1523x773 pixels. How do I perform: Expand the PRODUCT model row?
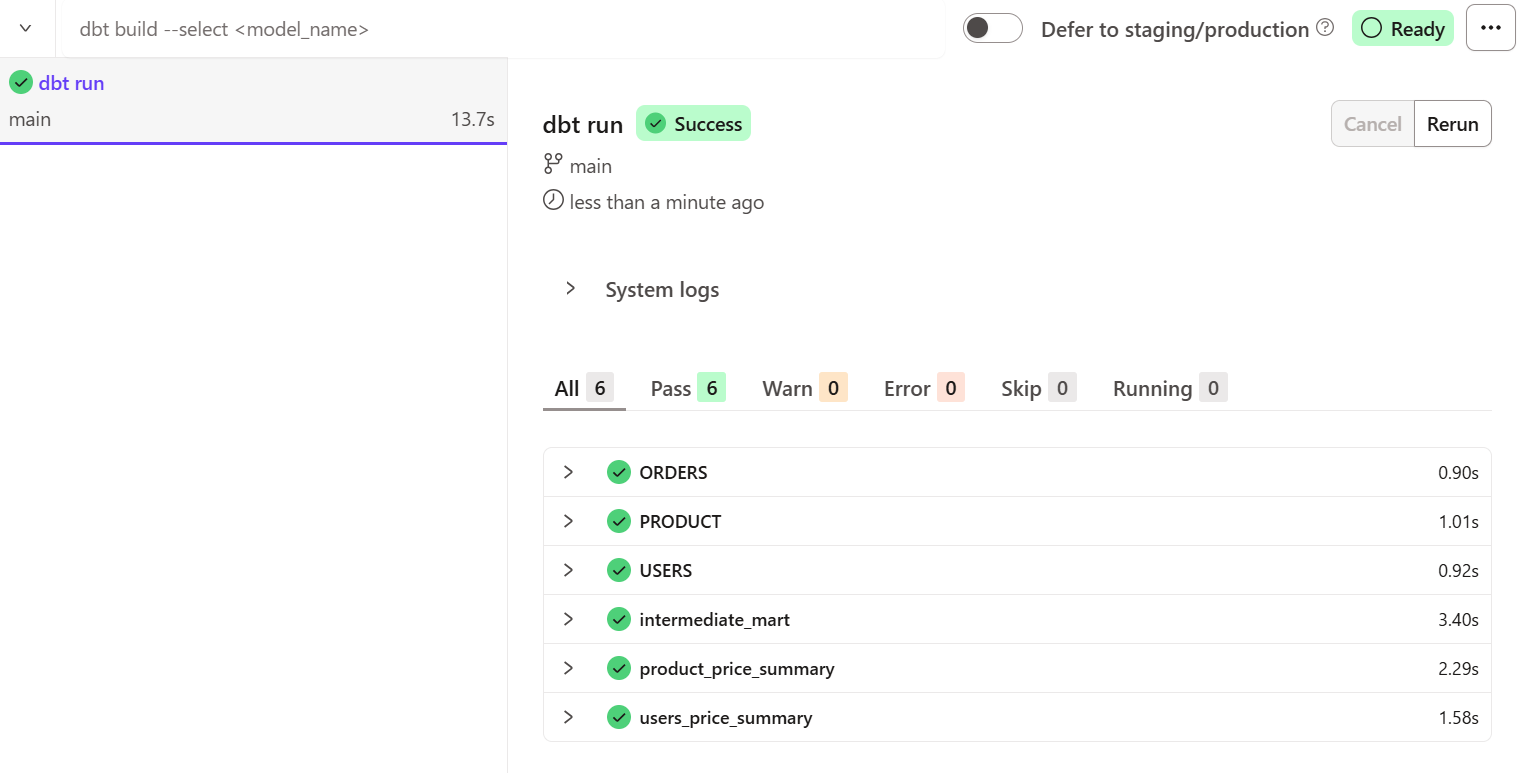click(568, 521)
